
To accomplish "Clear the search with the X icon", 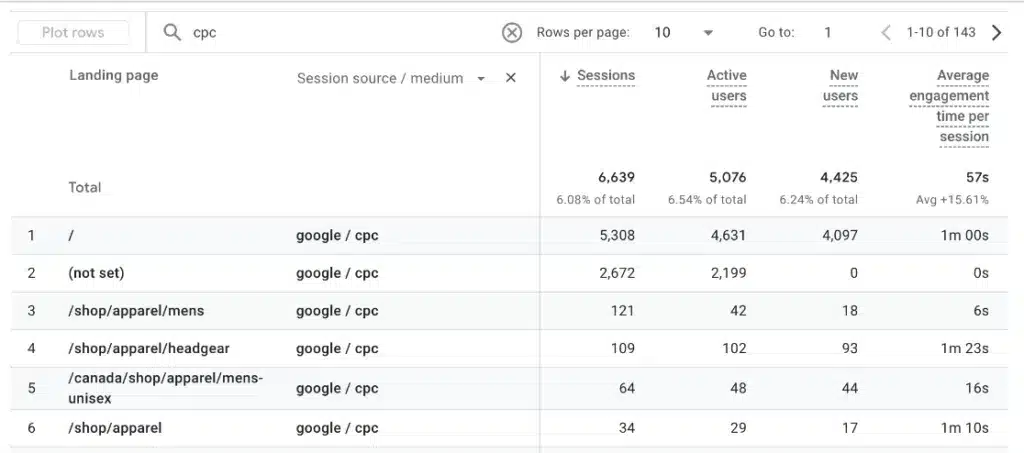I will (x=512, y=33).
